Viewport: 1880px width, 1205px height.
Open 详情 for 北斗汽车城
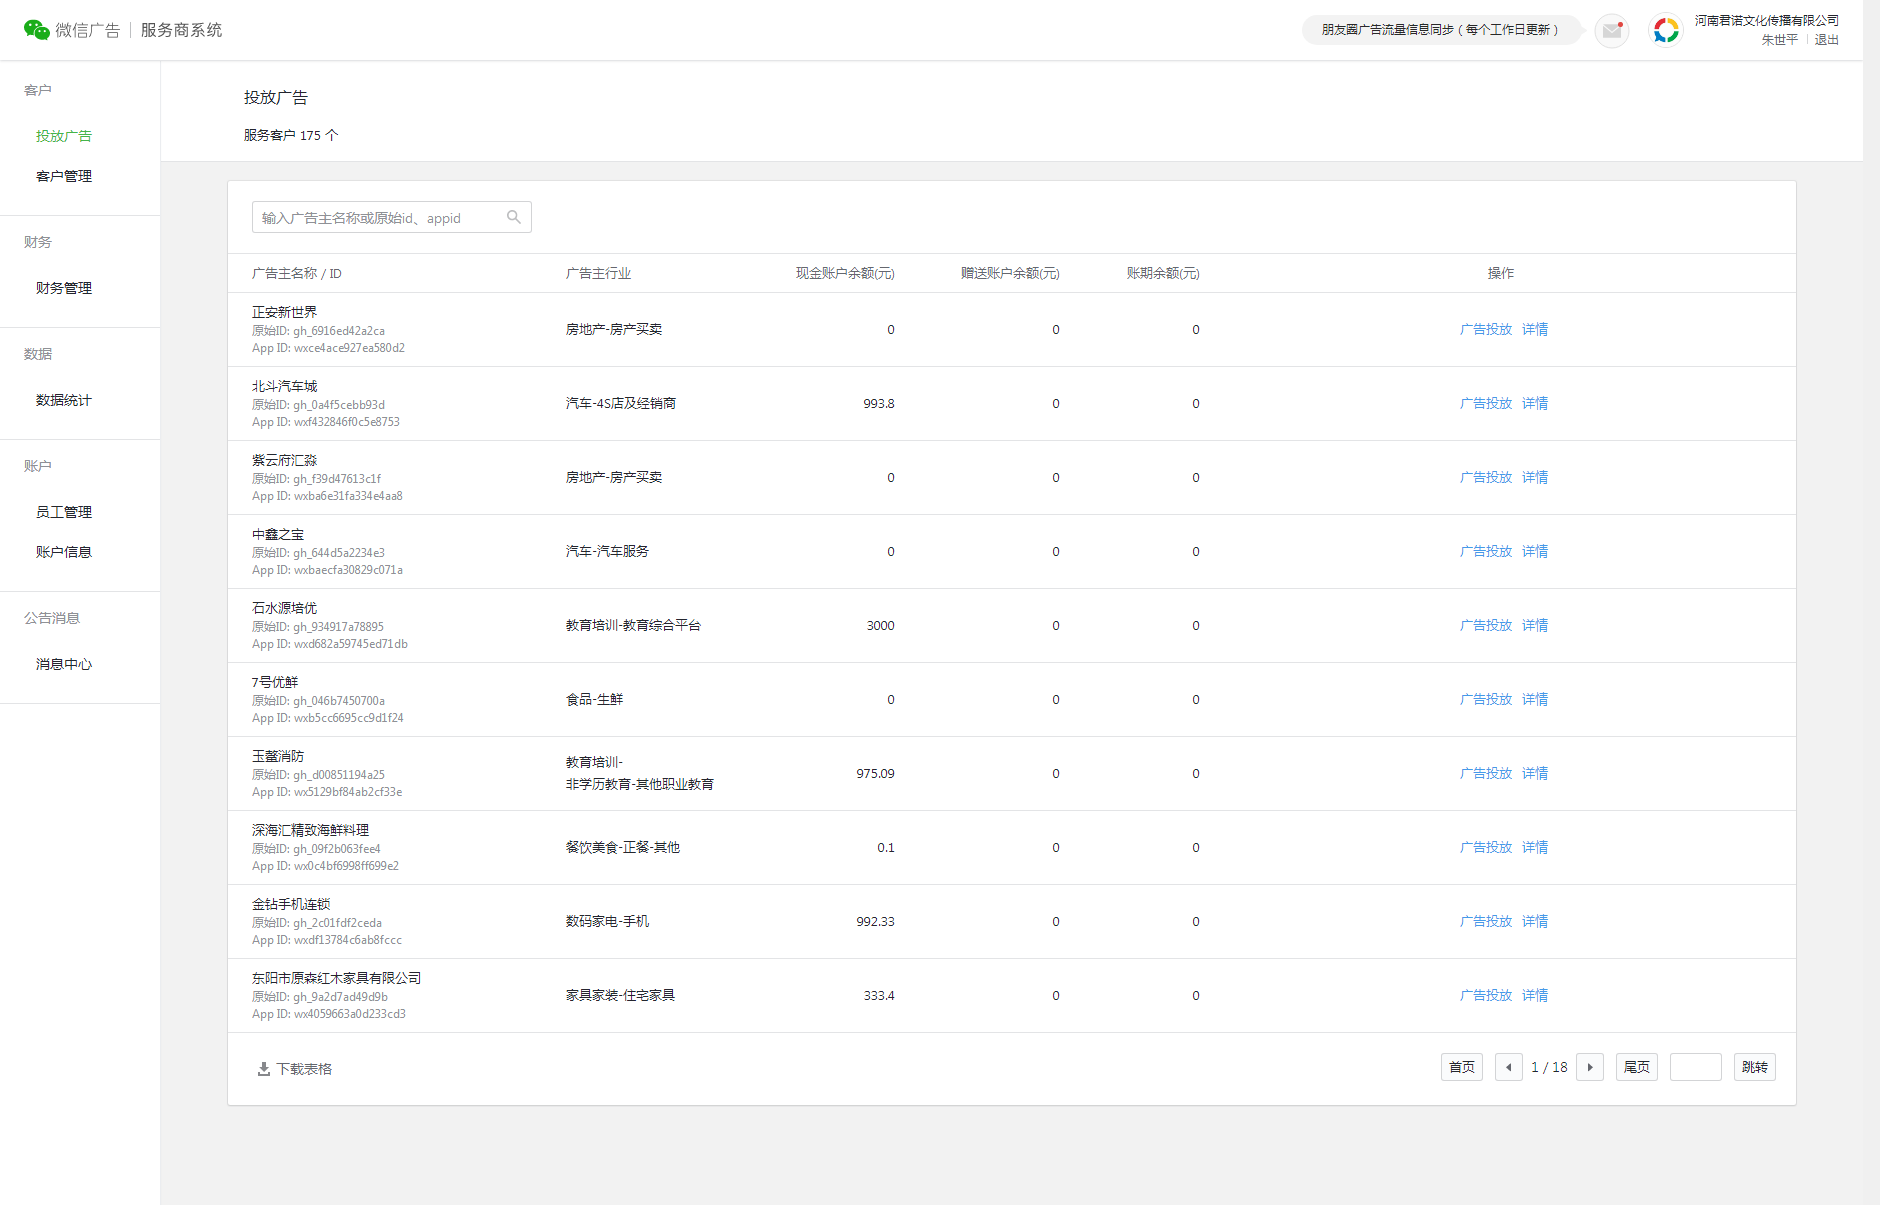pos(1534,403)
